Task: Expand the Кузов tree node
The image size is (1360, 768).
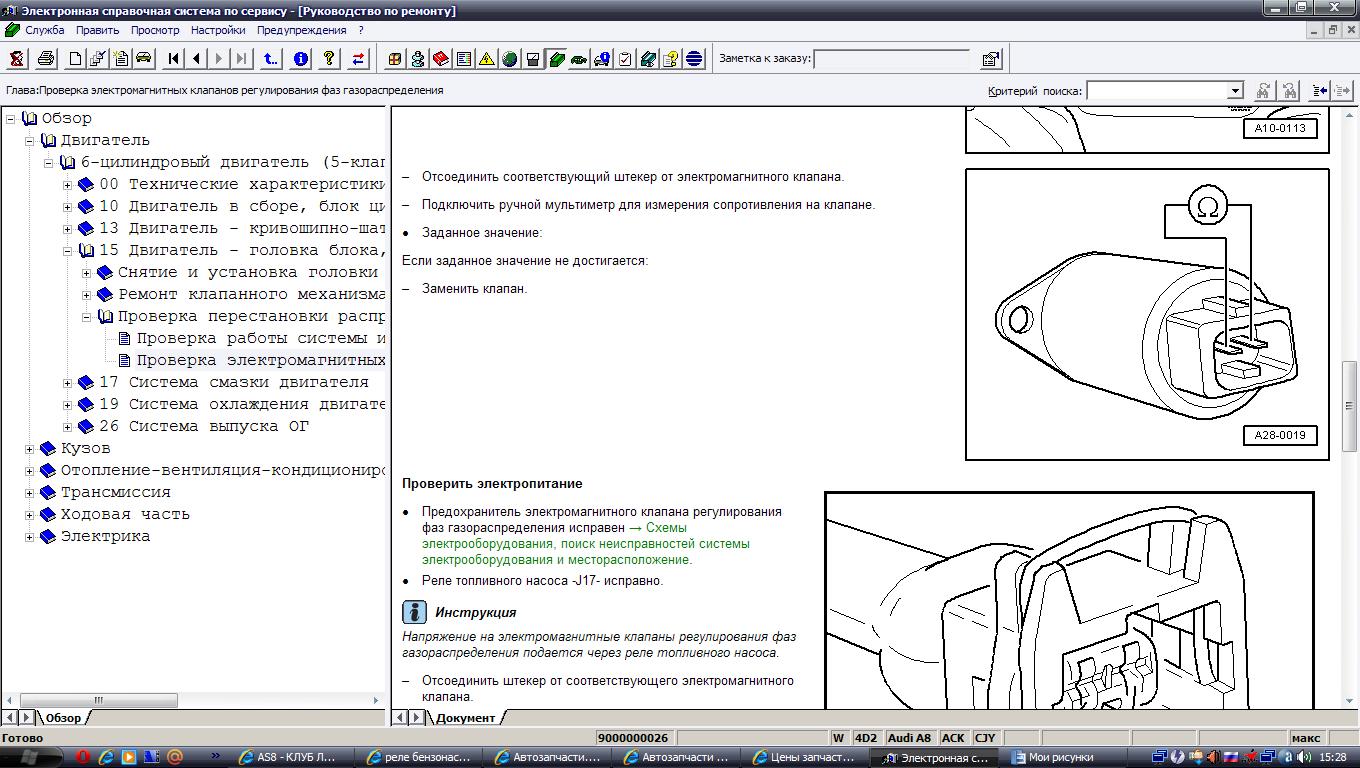Action: tap(29, 449)
